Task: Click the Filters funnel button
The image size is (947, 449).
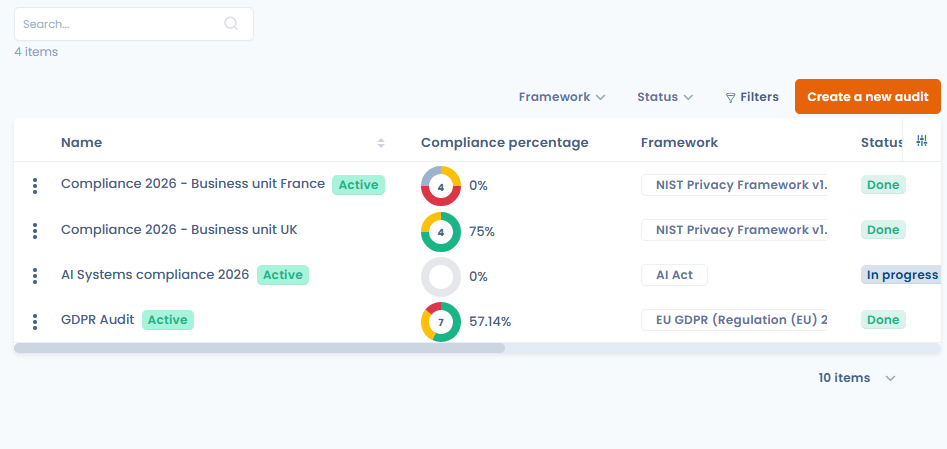Action: point(752,97)
